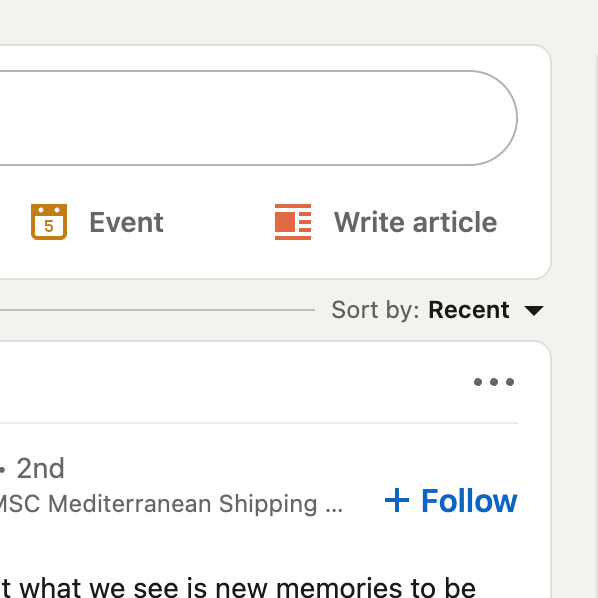Screen dimensions: 598x598
Task: Click the orange Write article icon
Action: pos(293,222)
